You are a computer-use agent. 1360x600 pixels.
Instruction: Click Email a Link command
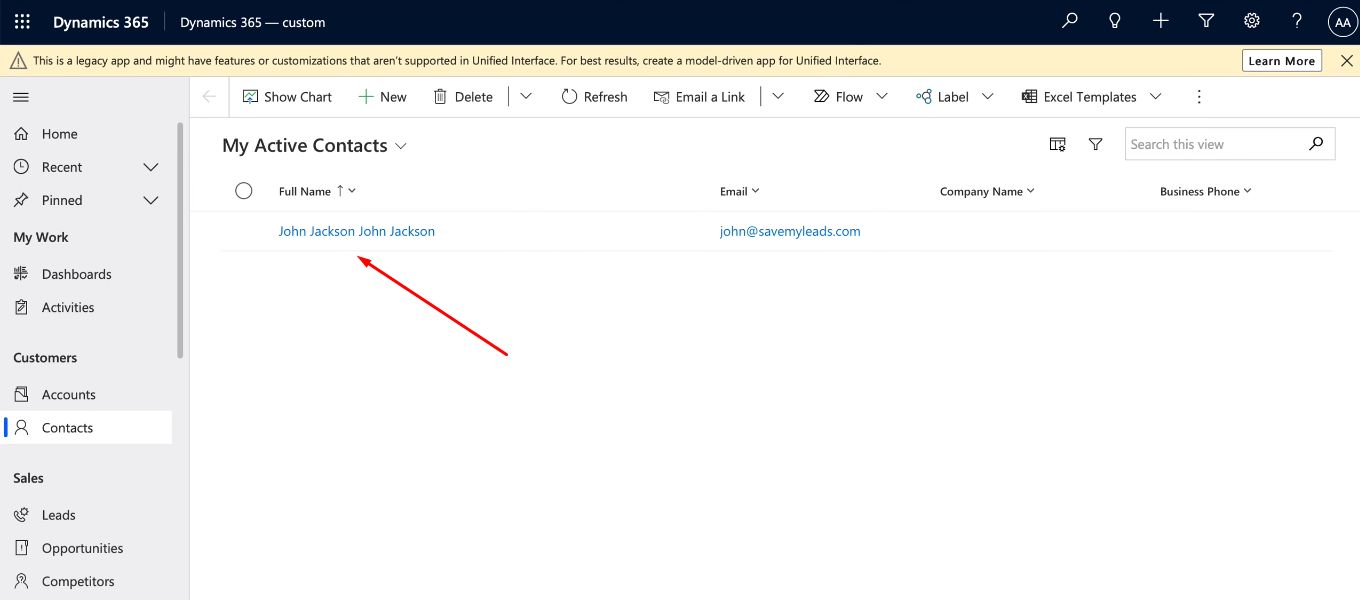[699, 97]
